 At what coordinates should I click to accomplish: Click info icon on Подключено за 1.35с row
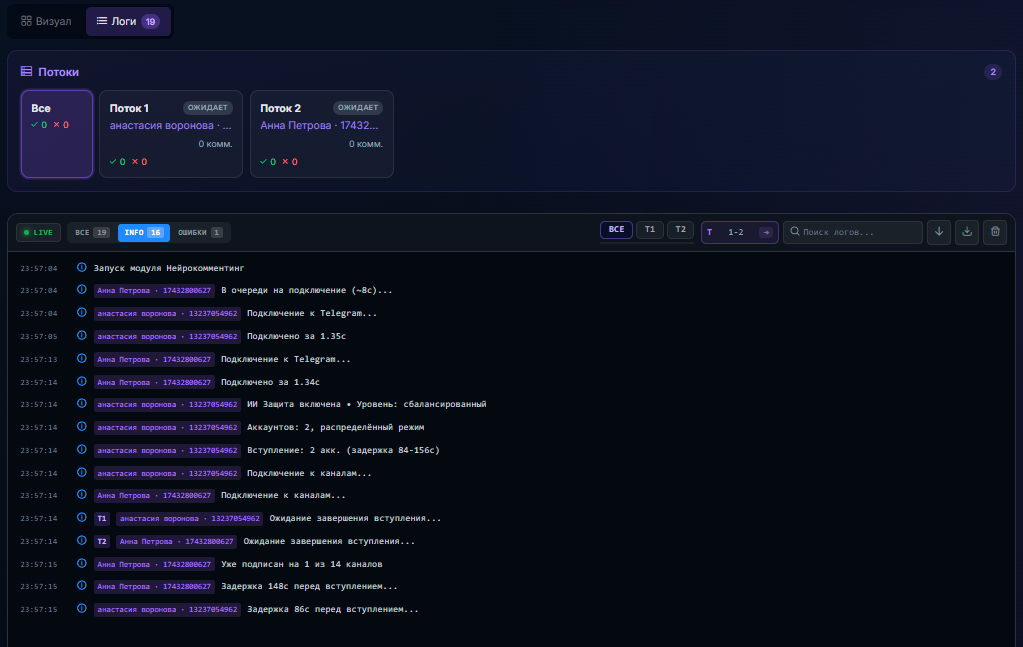(82, 336)
